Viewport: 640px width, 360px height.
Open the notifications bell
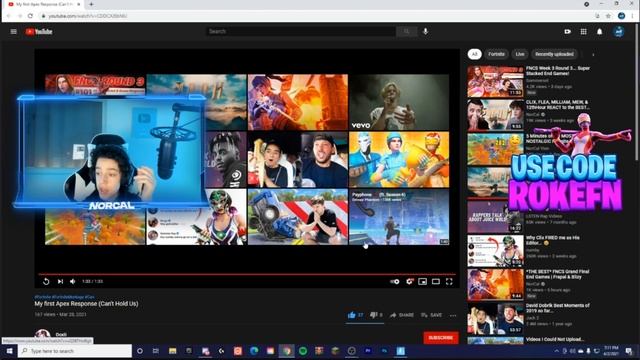pos(599,31)
